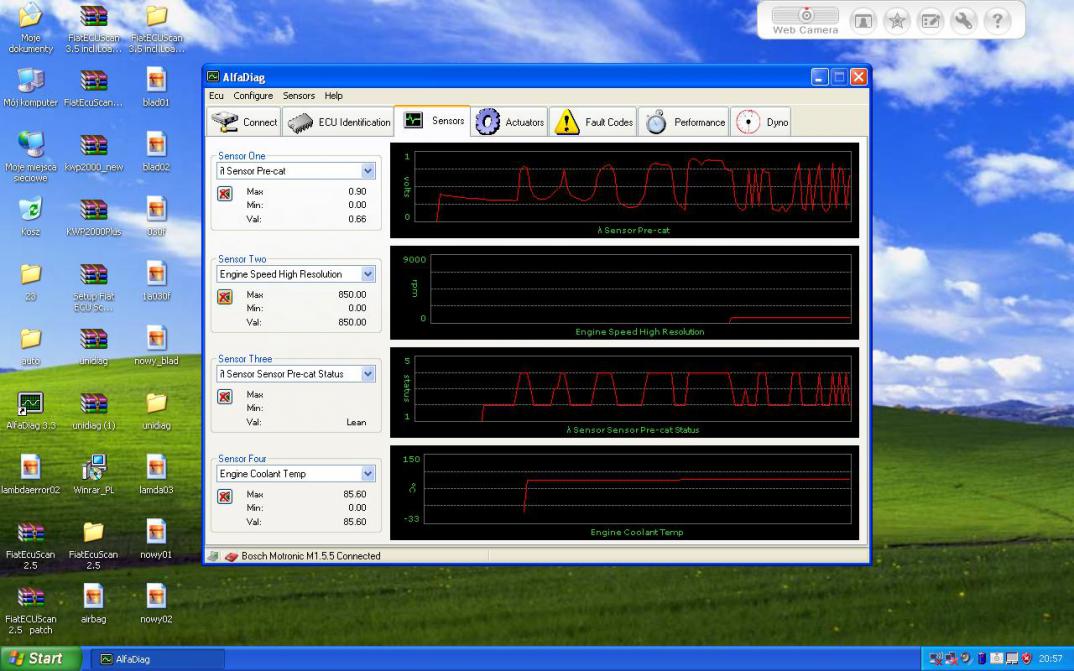Click the red X icon under Sensor One
1074x671 pixels.
[x=225, y=194]
